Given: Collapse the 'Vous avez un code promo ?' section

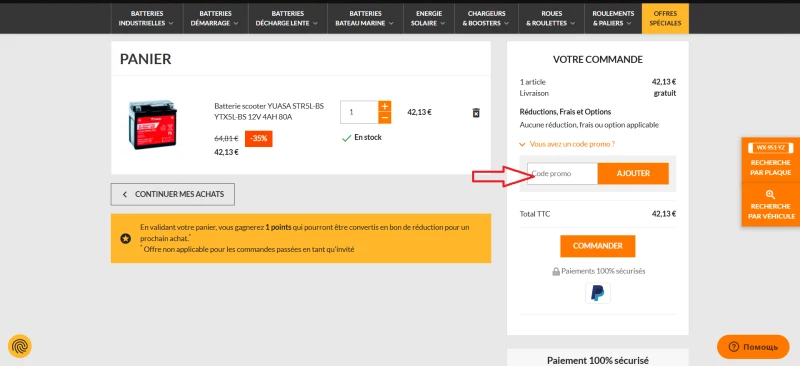Looking at the screenshot, I should (x=567, y=144).
